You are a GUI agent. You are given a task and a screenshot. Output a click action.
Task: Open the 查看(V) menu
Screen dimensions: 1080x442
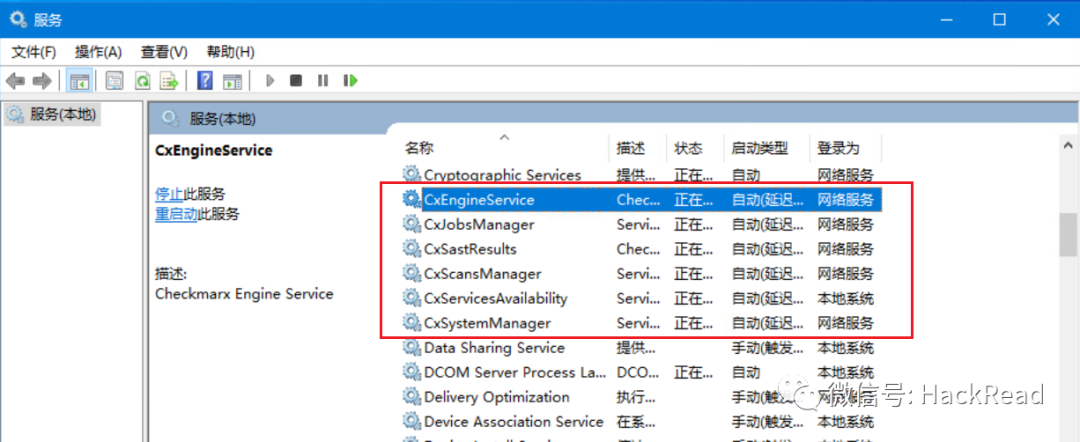[164, 52]
